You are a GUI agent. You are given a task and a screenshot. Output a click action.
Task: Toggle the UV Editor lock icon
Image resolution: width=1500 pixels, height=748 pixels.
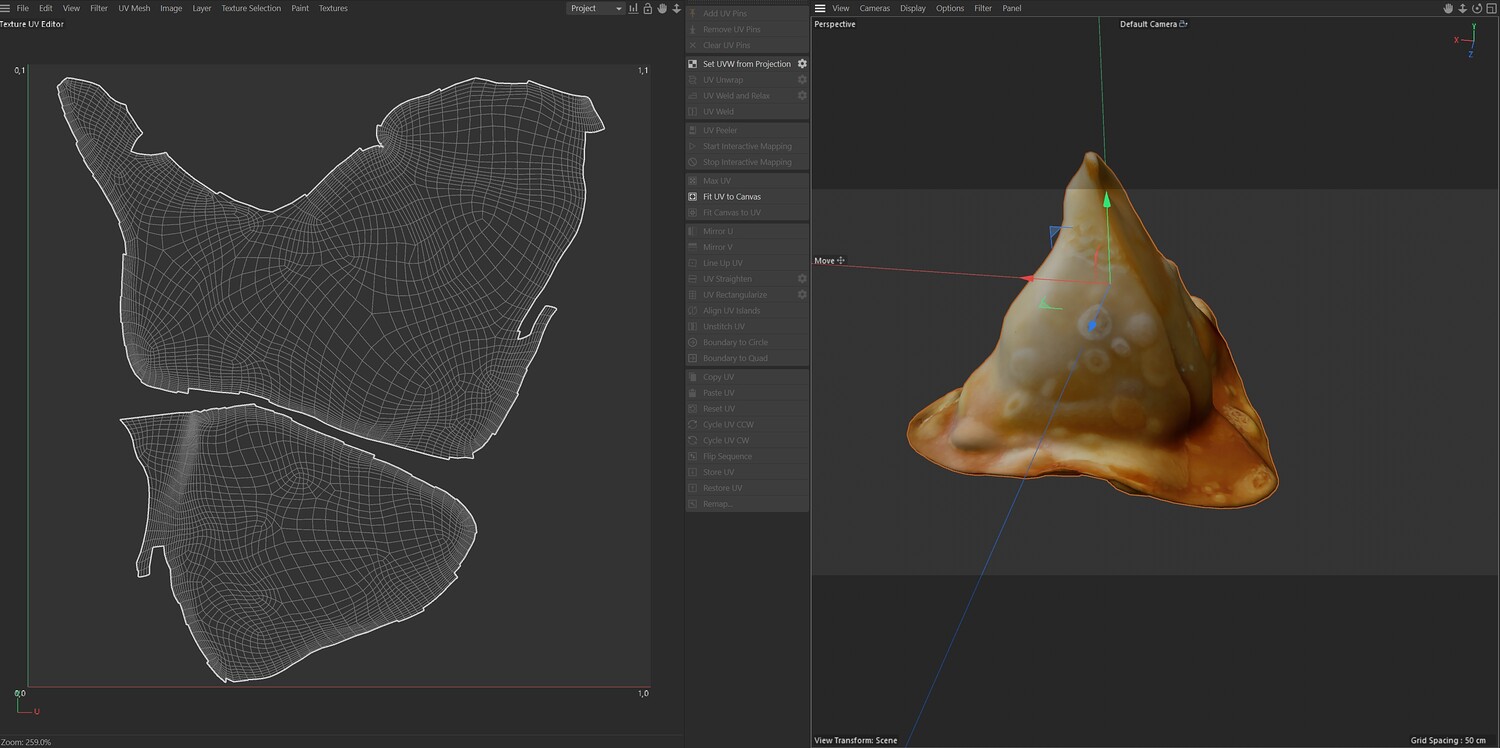coord(647,8)
